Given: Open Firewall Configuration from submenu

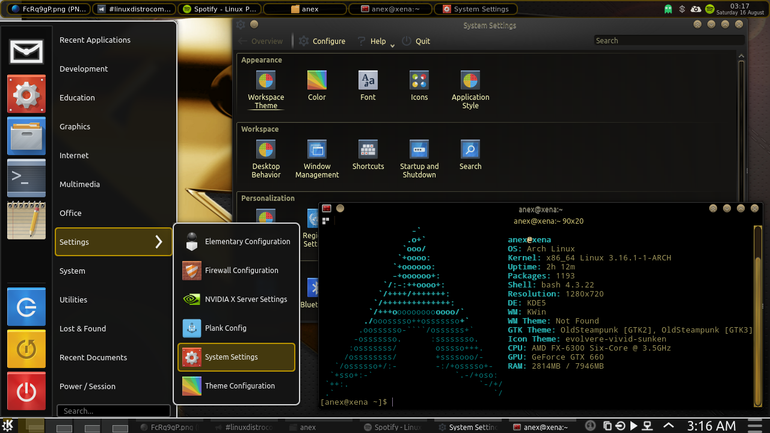Looking at the screenshot, I should [236, 271].
